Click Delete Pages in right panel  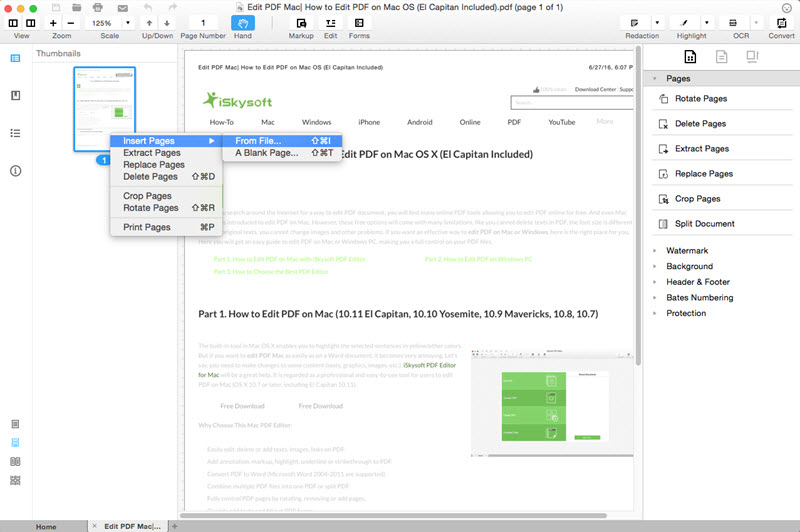721,123
